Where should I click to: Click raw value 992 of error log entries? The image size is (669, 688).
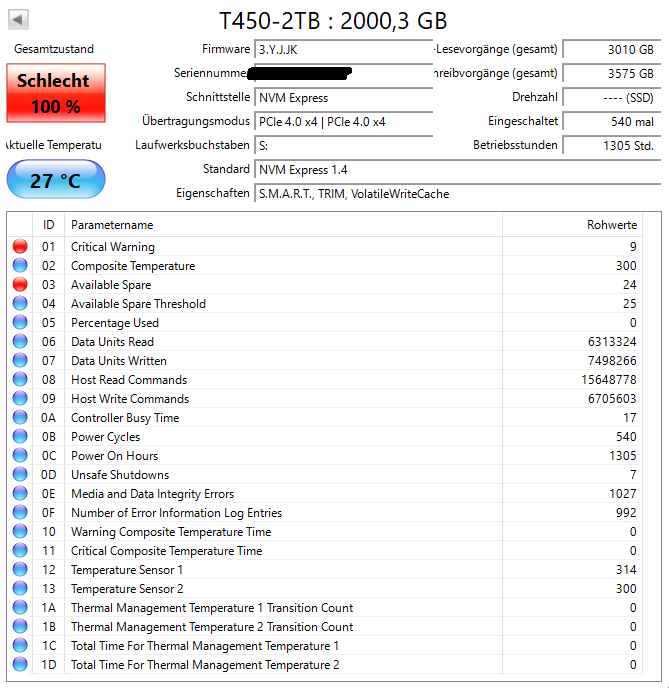pyautogui.click(x=626, y=513)
